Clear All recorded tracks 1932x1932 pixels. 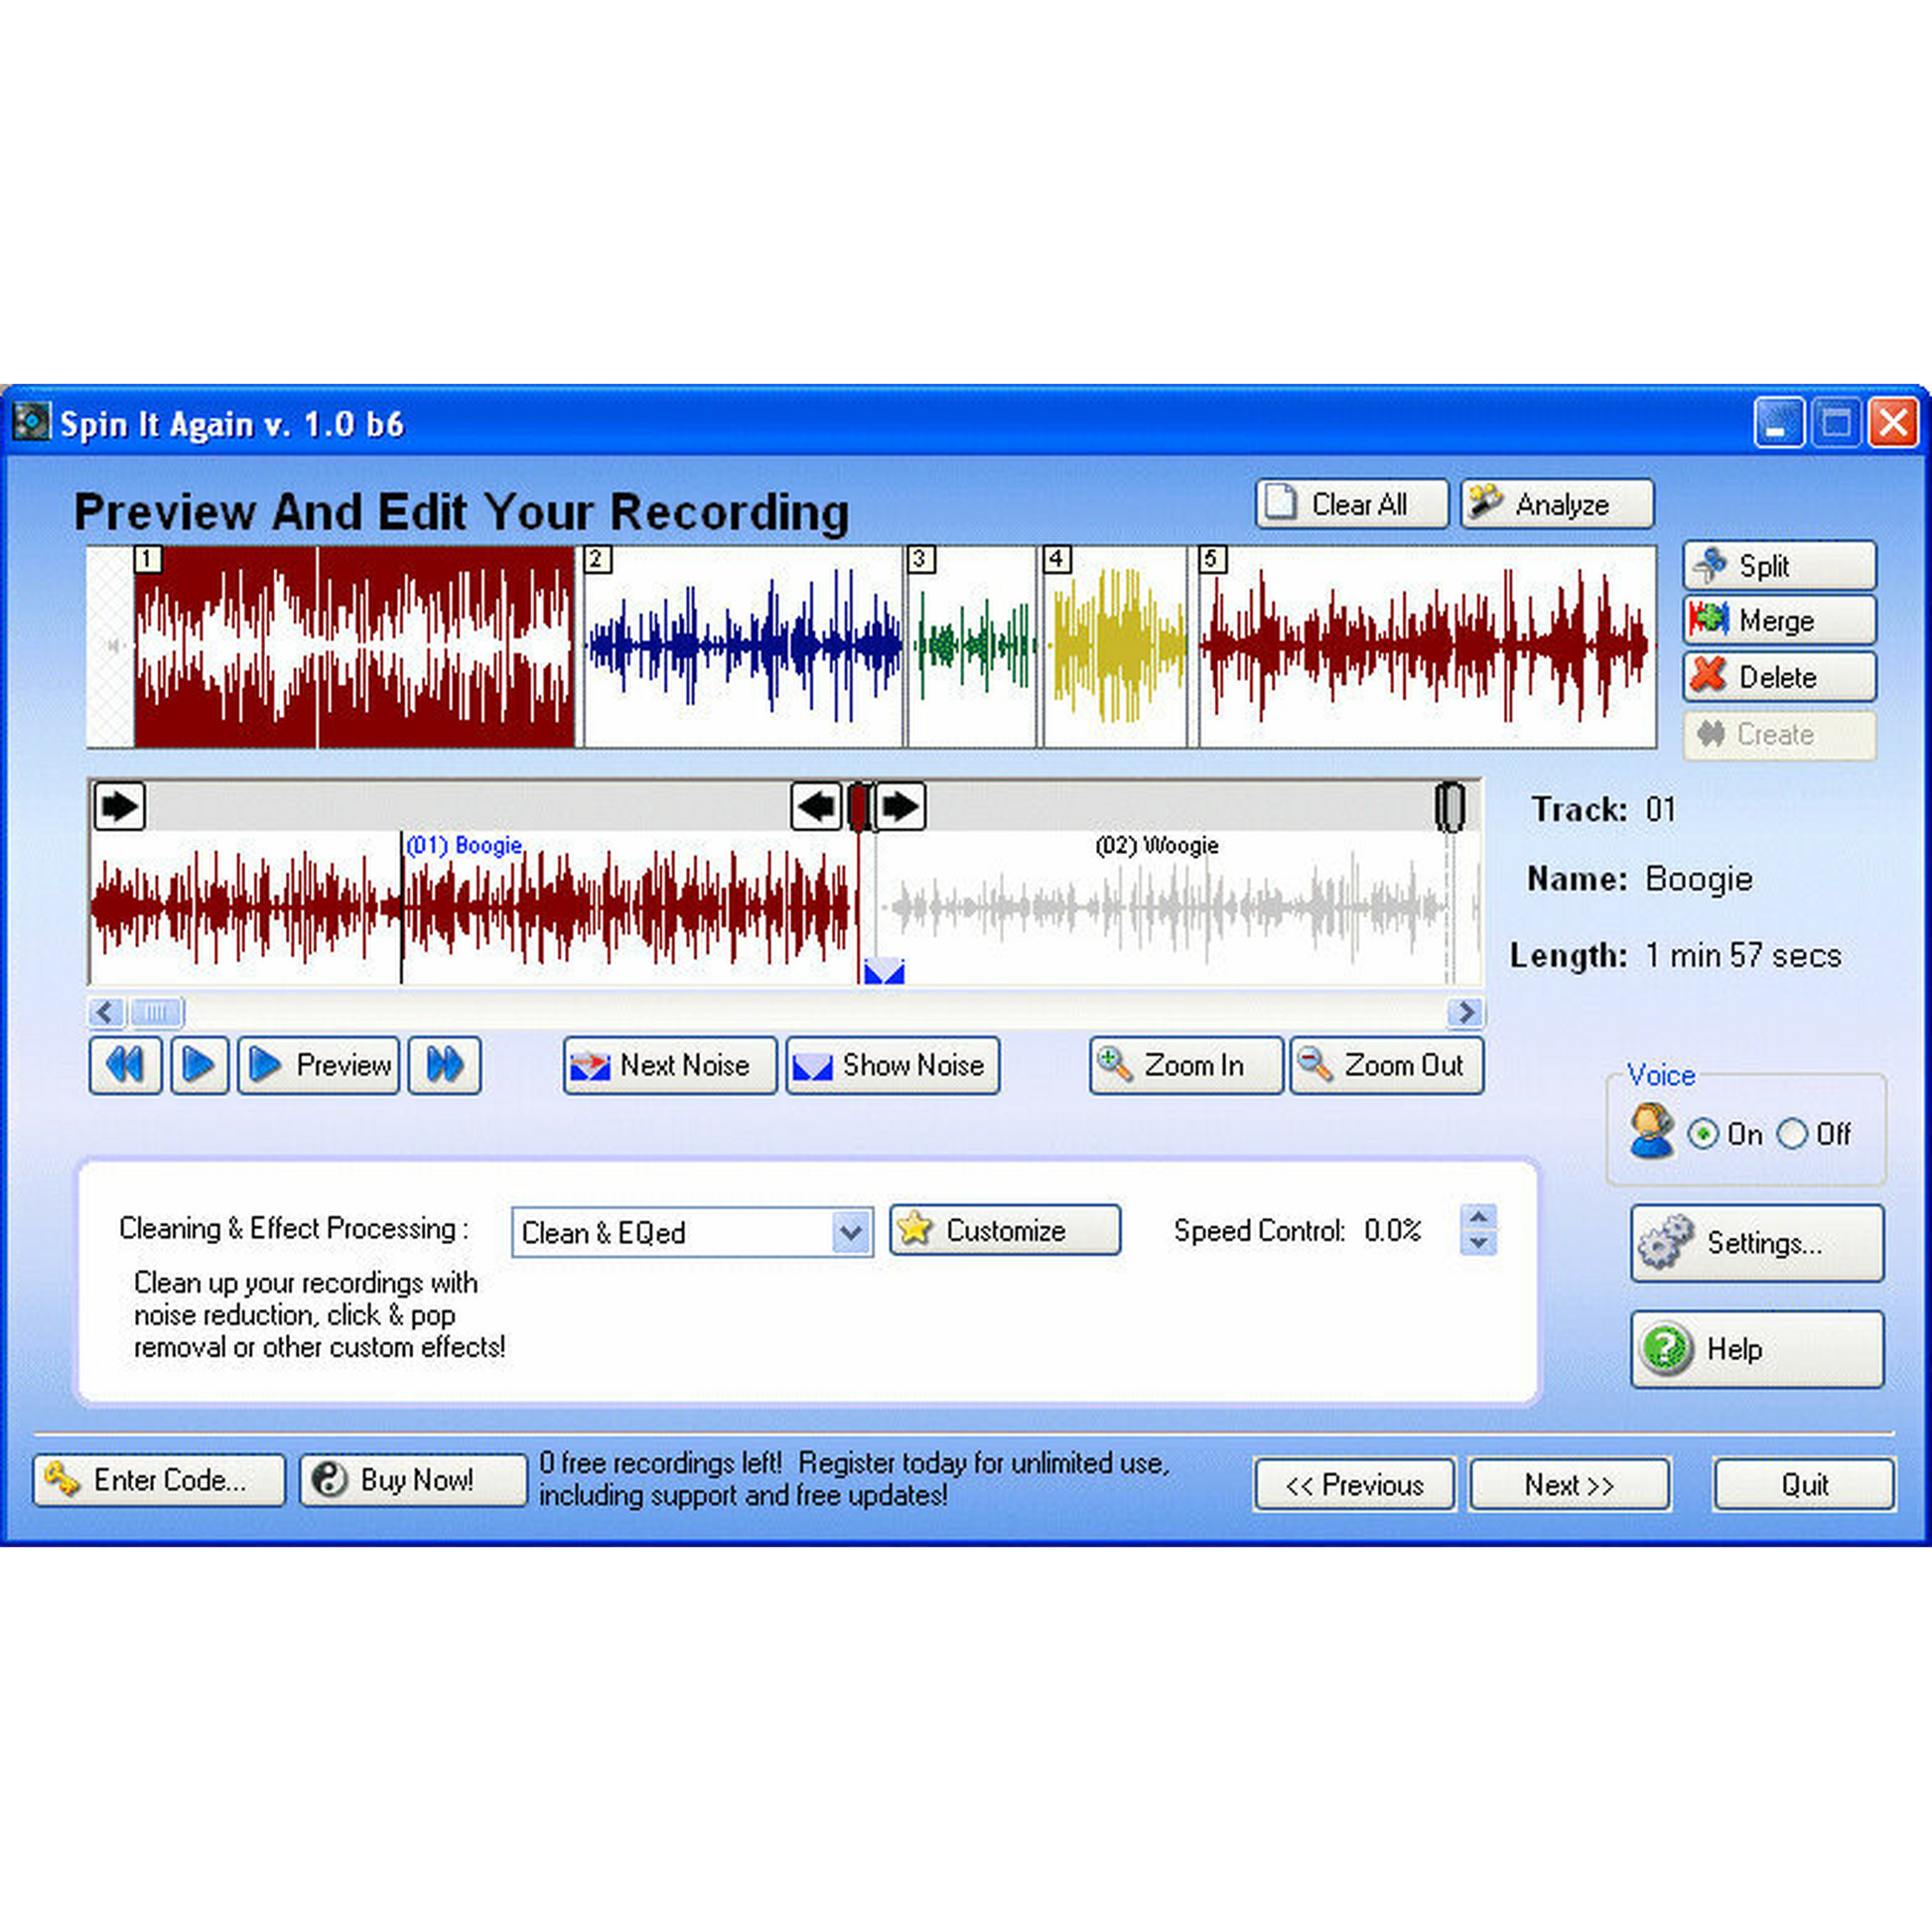point(1351,504)
